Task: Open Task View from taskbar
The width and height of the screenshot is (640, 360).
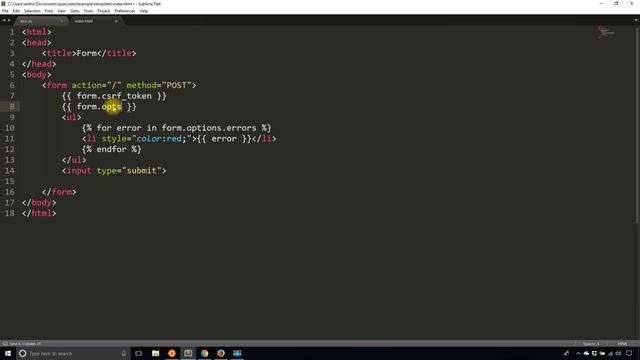Action: [139, 353]
